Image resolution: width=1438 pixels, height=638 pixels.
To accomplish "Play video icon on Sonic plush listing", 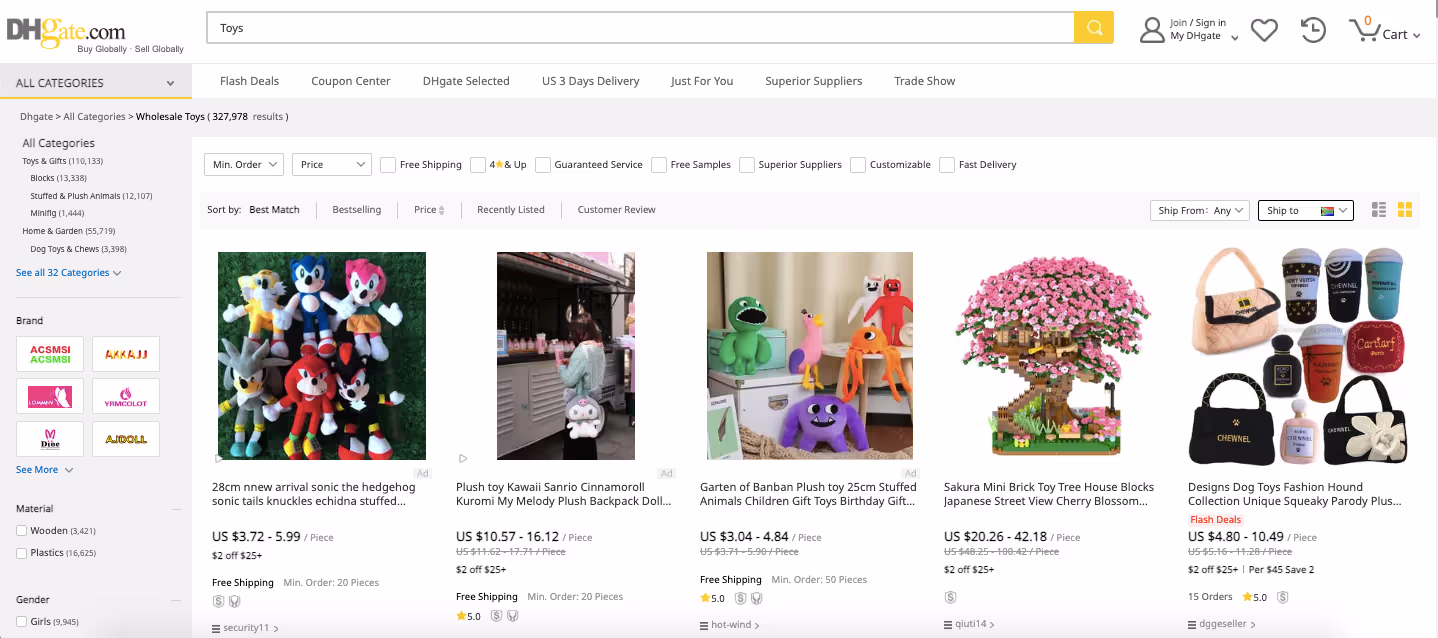I will (x=219, y=459).
